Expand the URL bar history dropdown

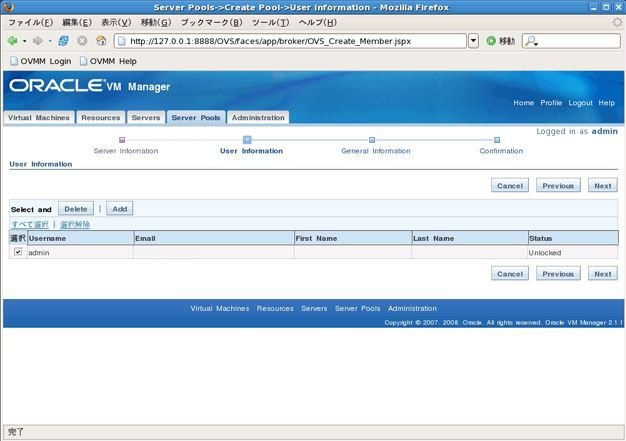coord(473,41)
